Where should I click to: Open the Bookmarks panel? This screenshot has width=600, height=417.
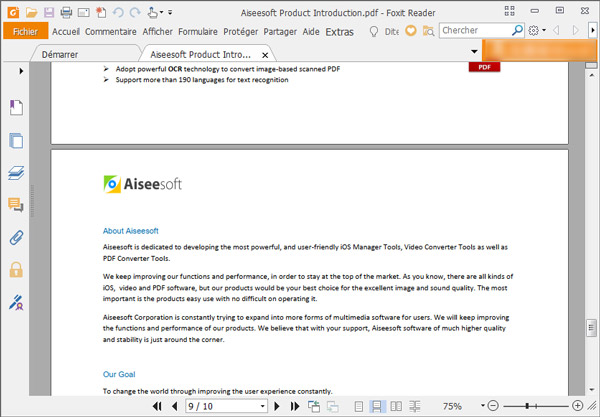pos(16,108)
